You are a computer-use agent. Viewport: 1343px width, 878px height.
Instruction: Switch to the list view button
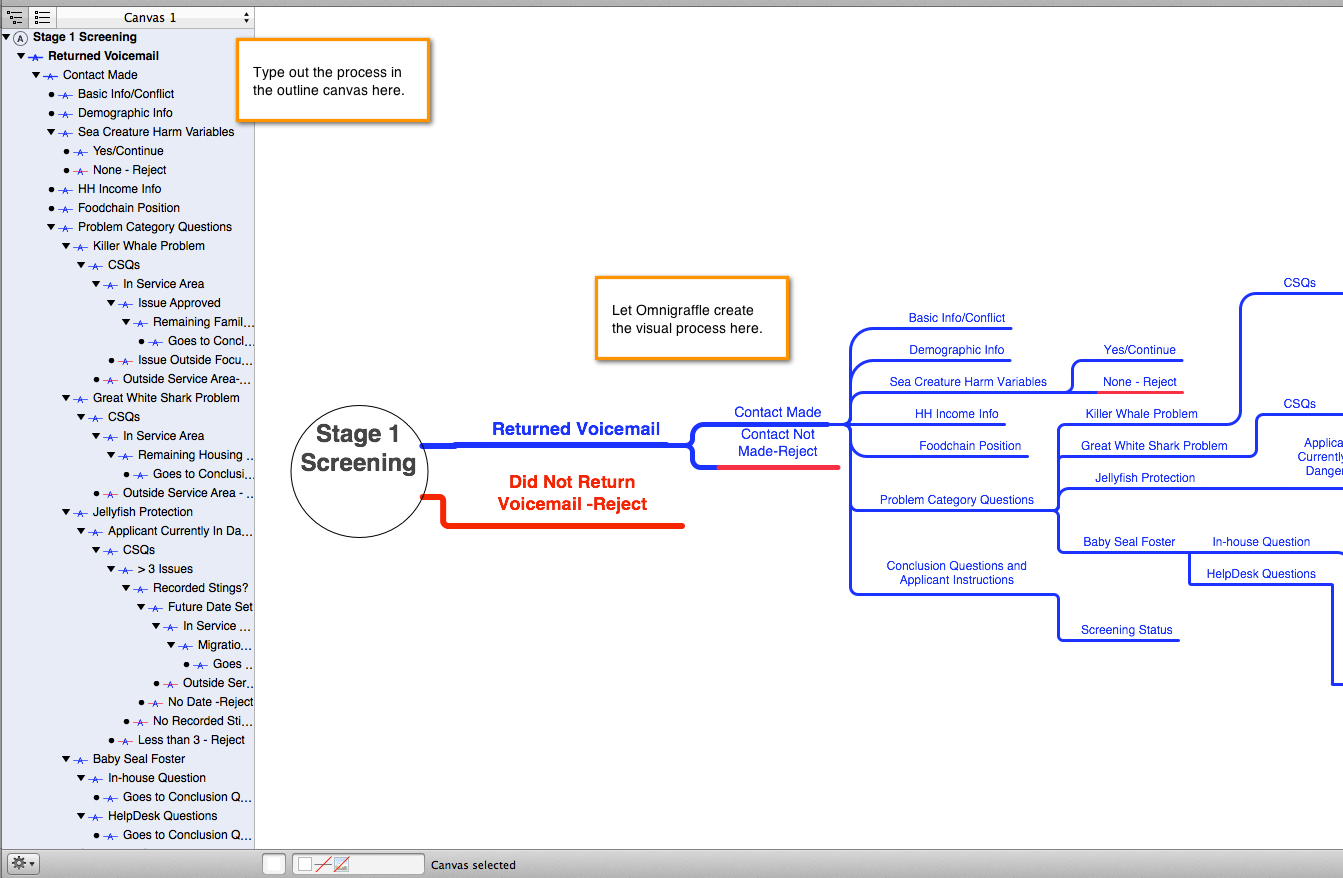click(x=42, y=17)
